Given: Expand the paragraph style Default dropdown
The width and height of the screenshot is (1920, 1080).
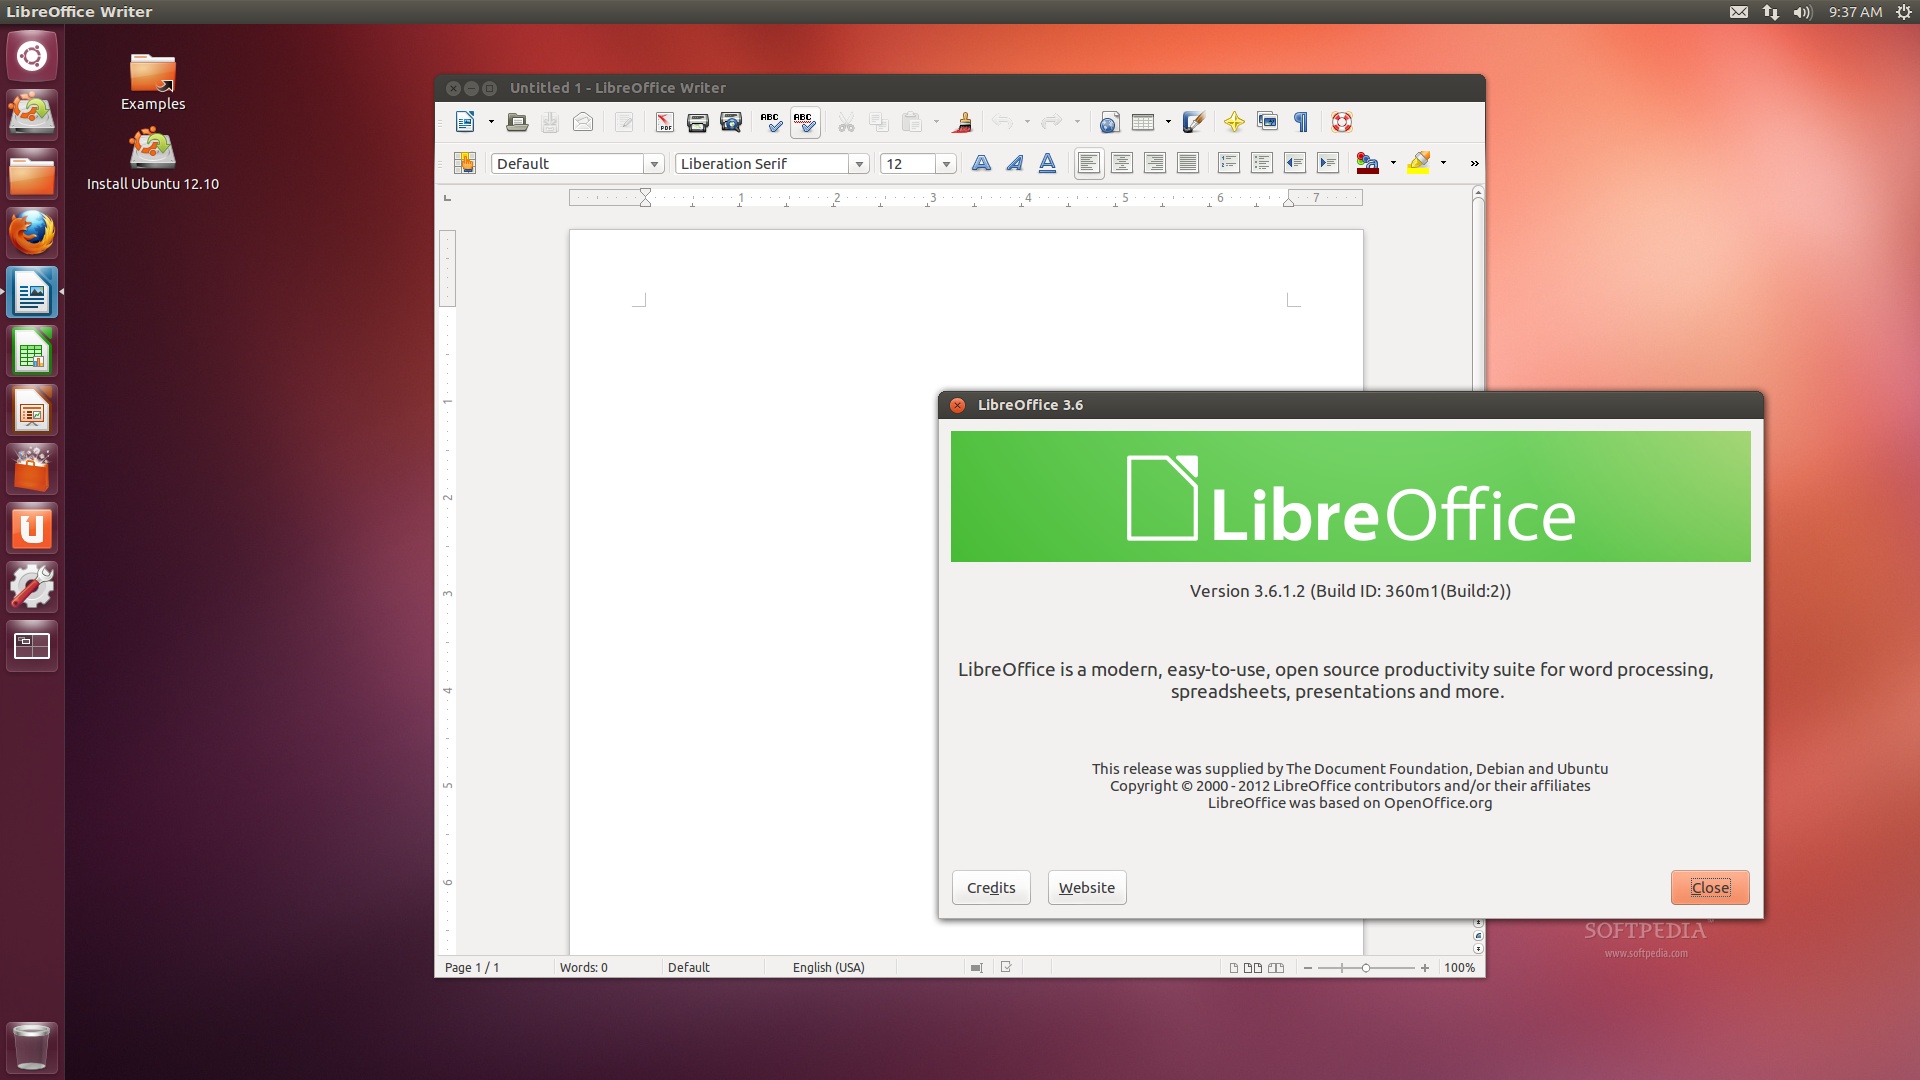Looking at the screenshot, I should click(654, 164).
